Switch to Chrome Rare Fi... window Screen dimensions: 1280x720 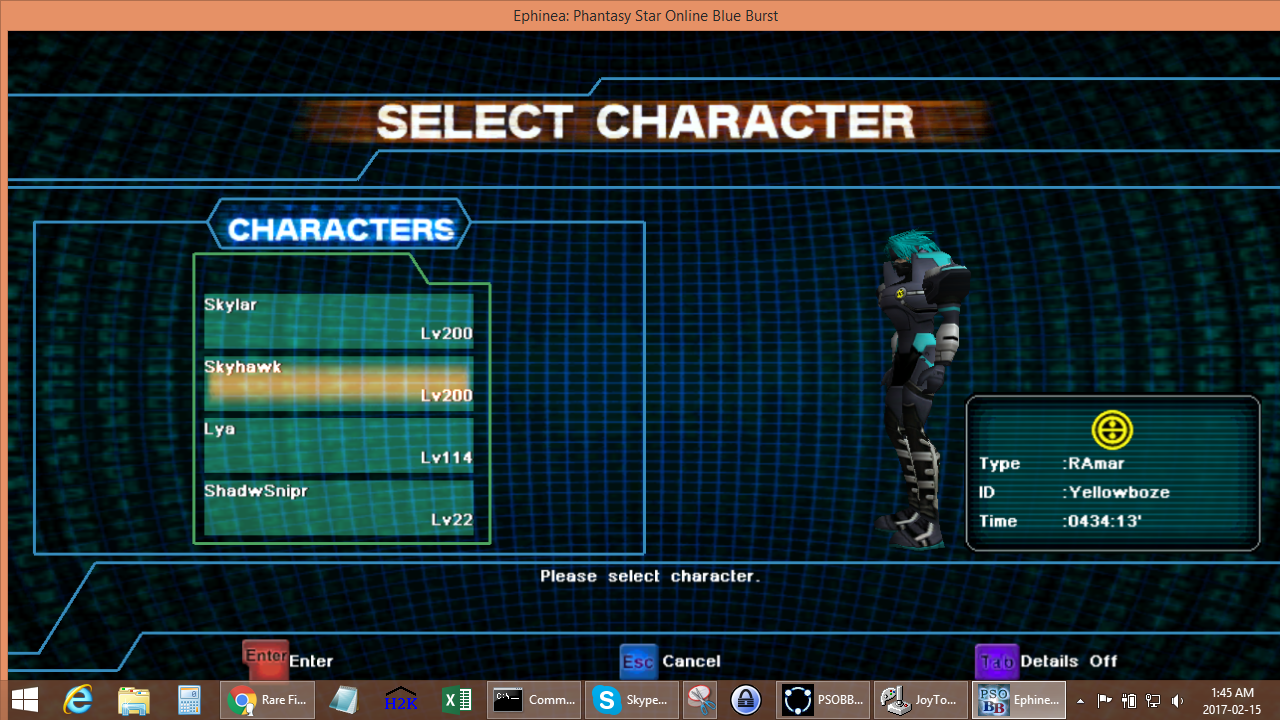267,700
